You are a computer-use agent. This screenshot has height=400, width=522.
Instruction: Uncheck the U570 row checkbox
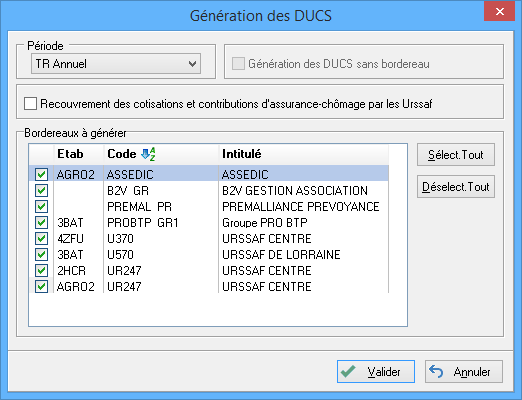(x=41, y=254)
